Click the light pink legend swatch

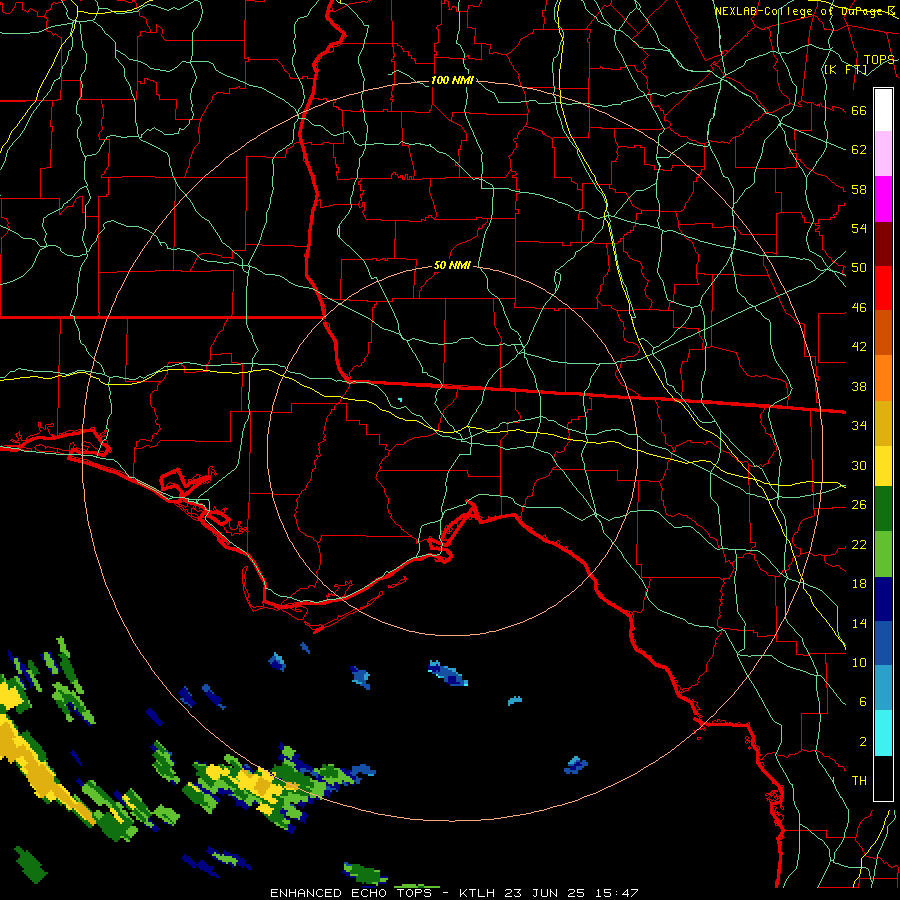coord(883,154)
